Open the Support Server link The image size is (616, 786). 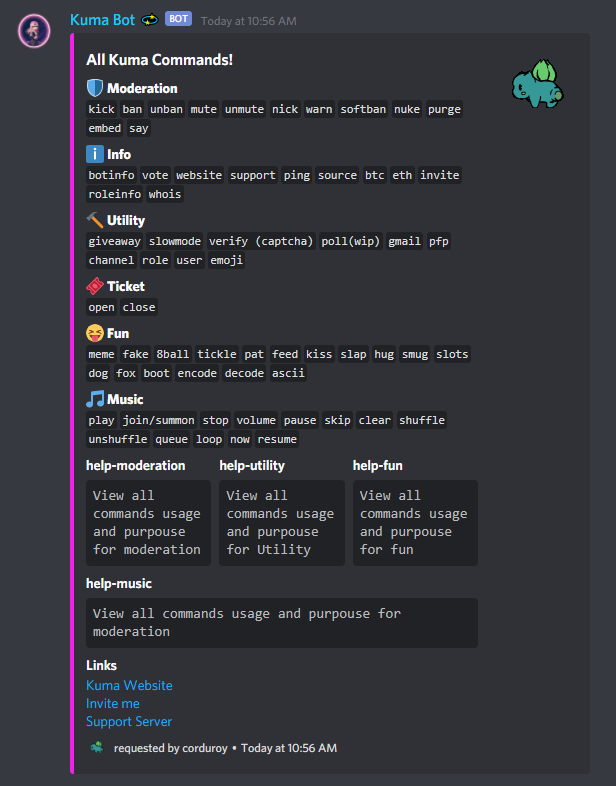129,721
